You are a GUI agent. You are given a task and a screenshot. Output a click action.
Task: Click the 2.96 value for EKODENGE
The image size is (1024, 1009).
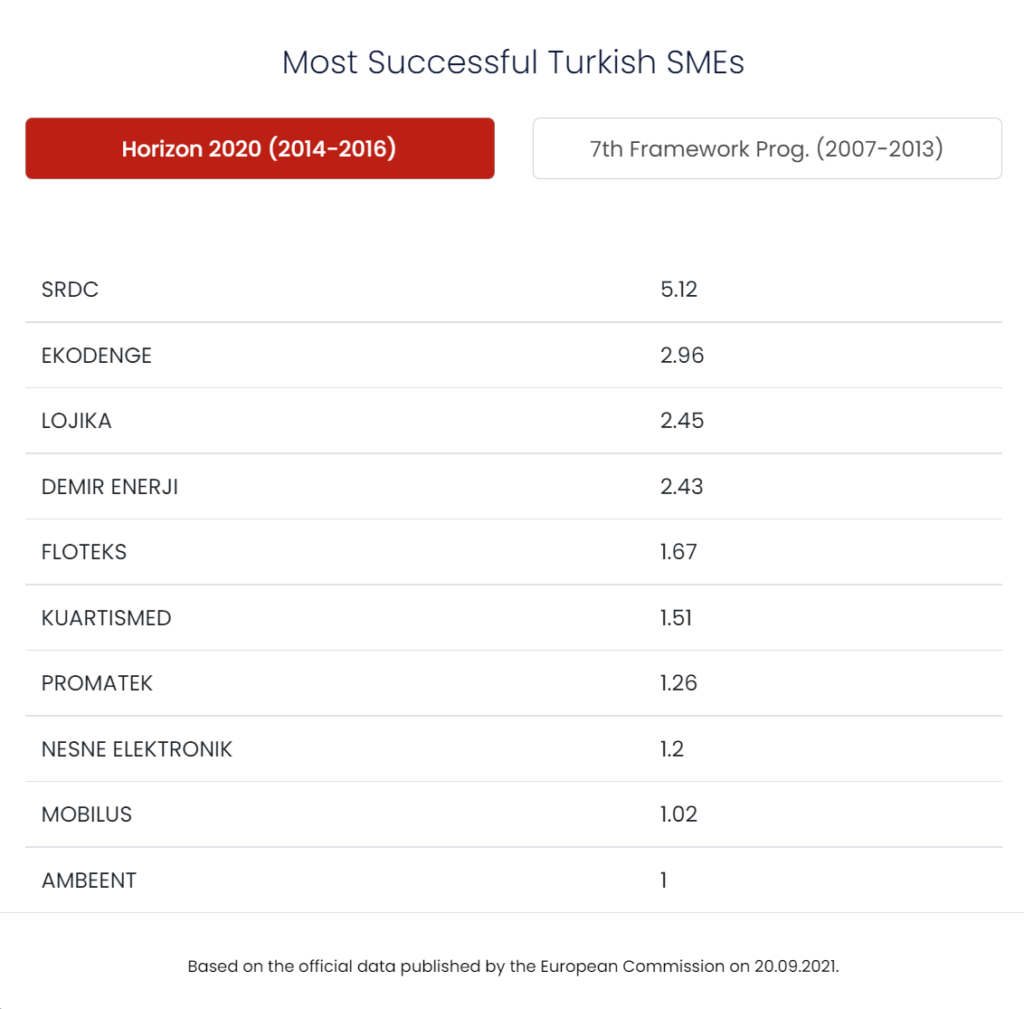pyautogui.click(x=682, y=355)
